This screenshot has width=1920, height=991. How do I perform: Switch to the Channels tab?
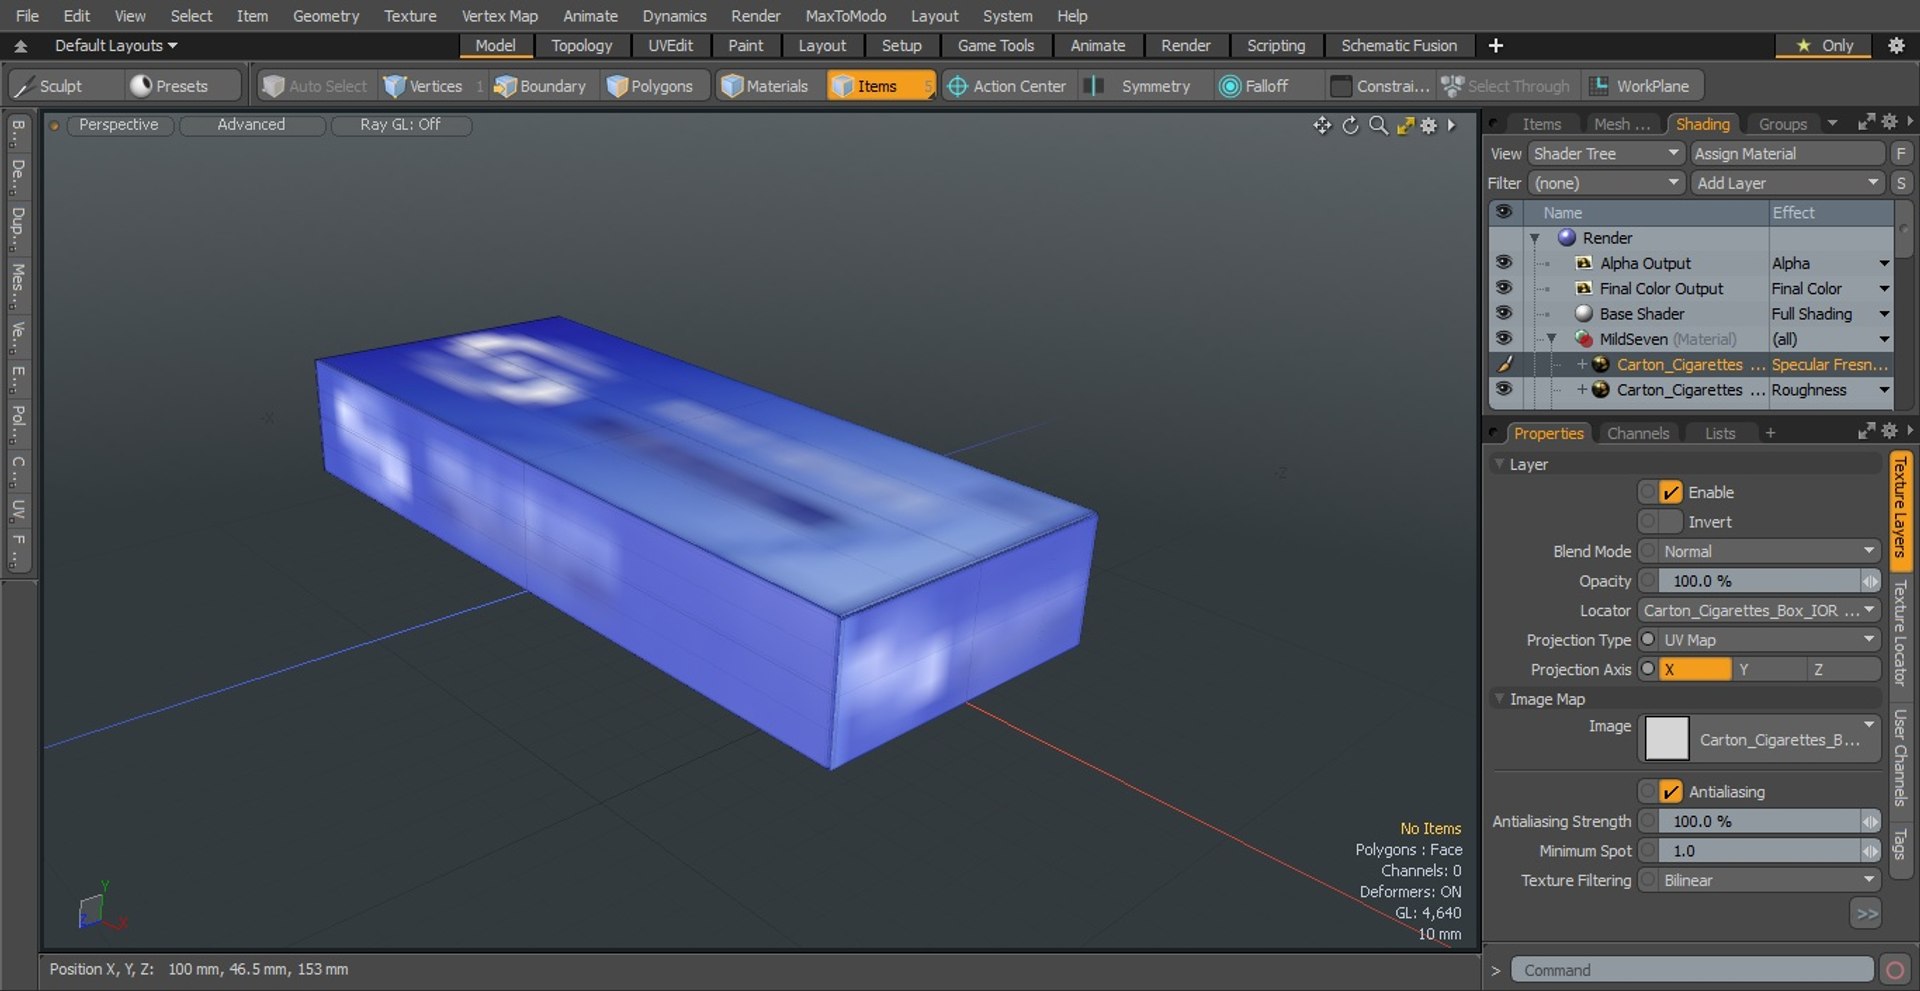pos(1637,433)
